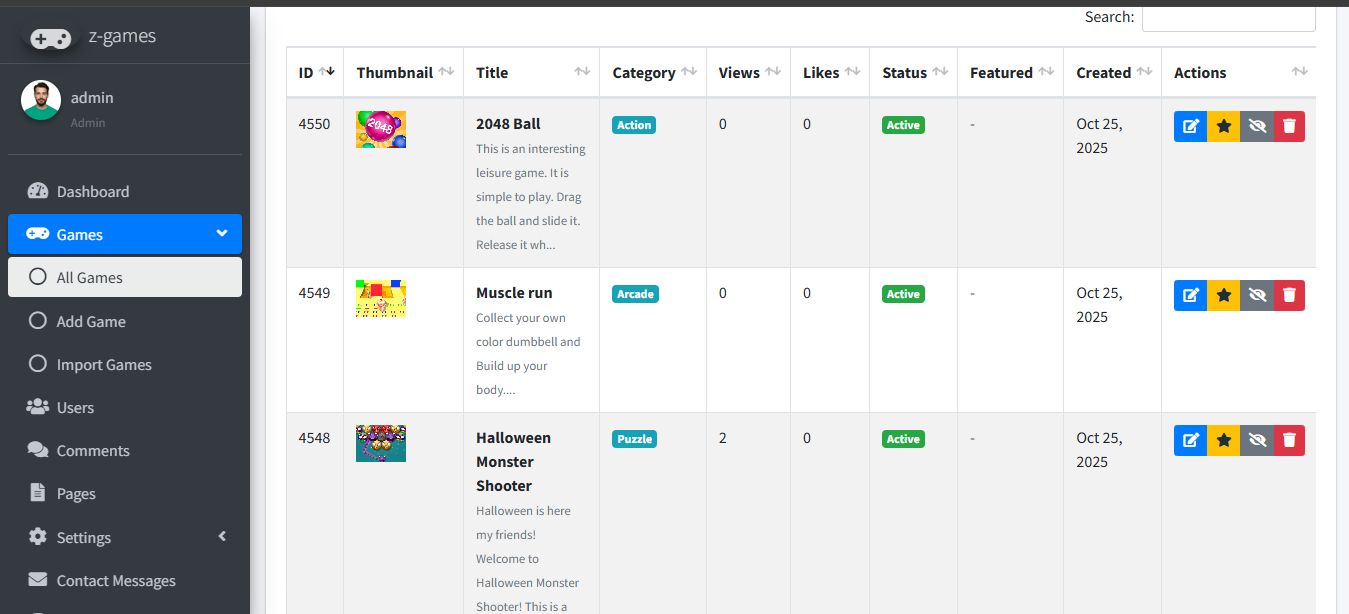Click the z-games gamepad logo icon
Screen dimensions: 1349x614
click(50, 38)
